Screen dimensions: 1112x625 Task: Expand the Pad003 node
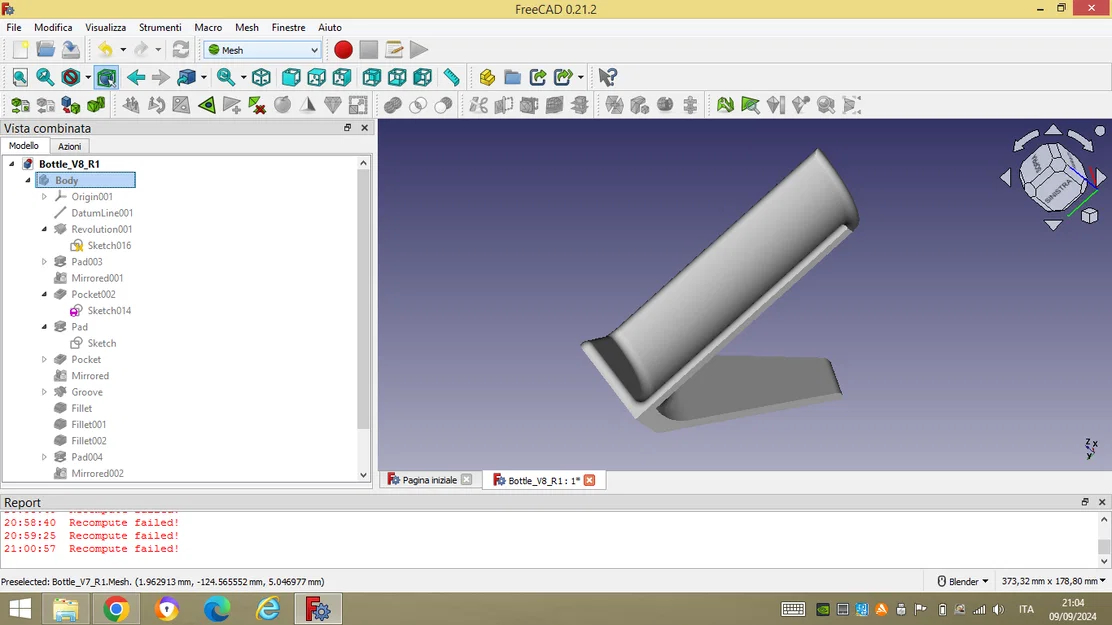(44, 262)
